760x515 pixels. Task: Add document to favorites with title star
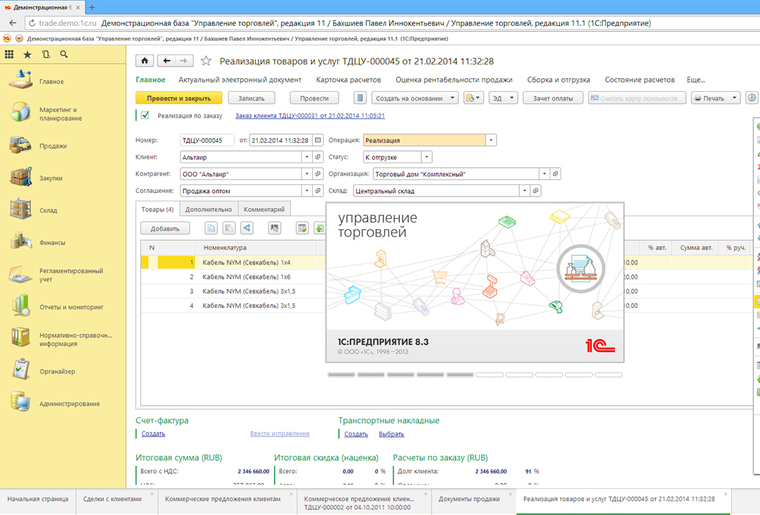208,60
